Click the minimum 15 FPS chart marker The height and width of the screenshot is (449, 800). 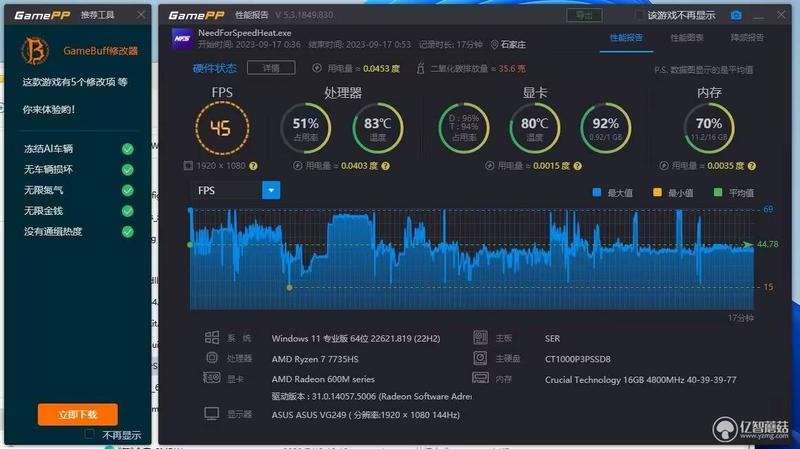289,288
